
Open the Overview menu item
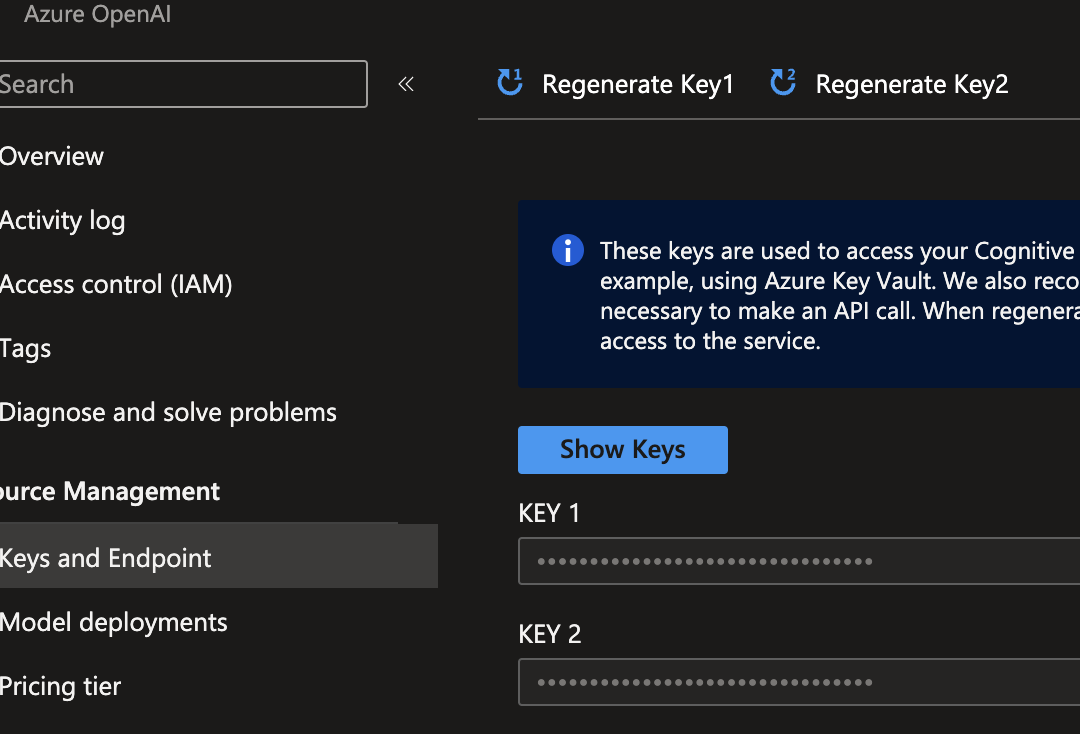[x=52, y=156]
